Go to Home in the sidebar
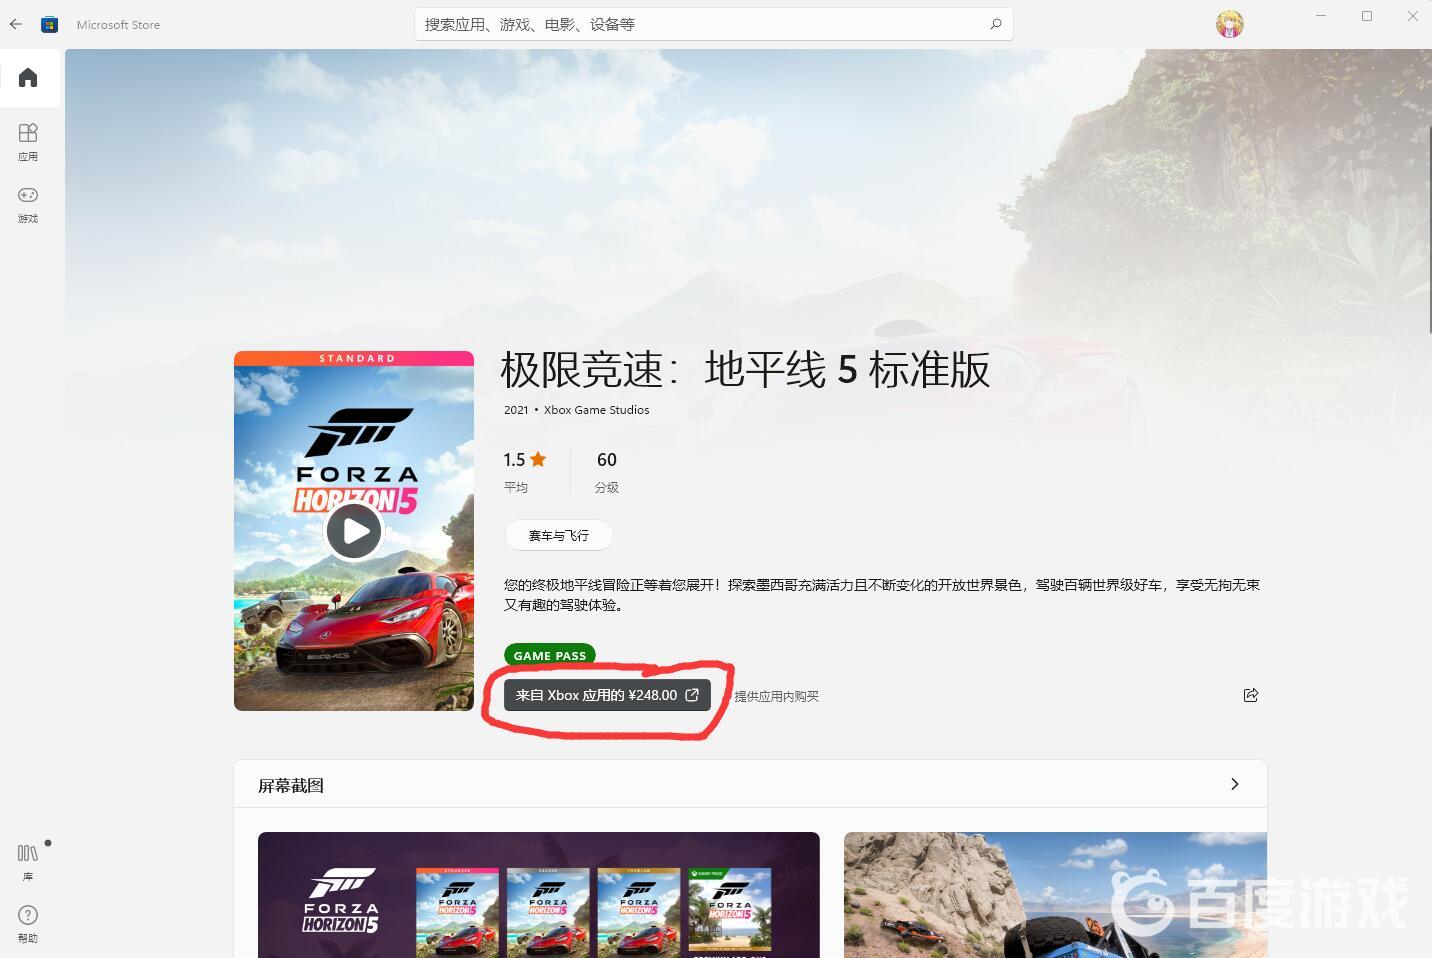This screenshot has width=1432, height=958. pos(28,78)
